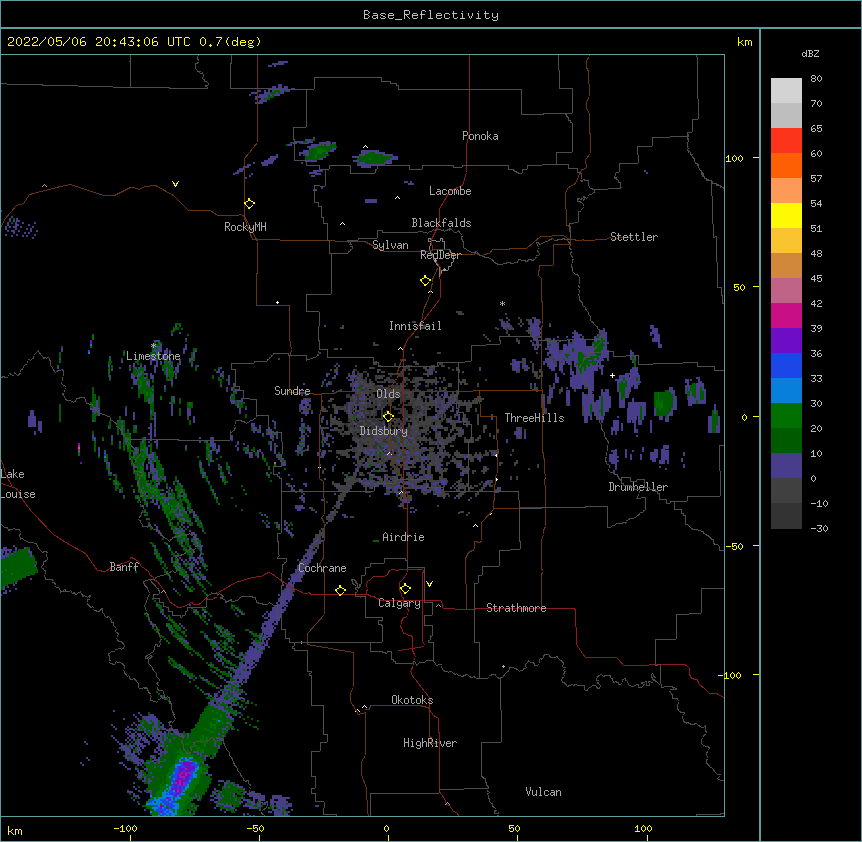
Task: Click the Base_Reflectivity title
Action: coord(431,15)
